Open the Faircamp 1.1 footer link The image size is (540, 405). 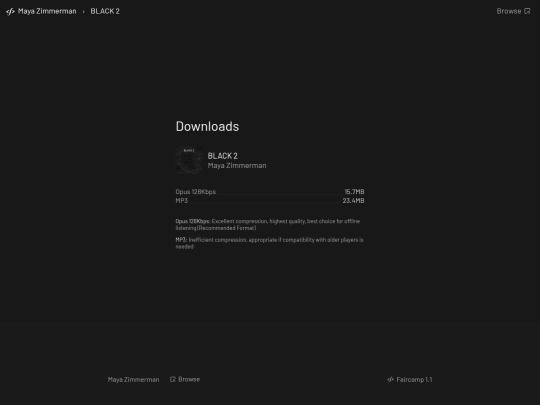click(x=414, y=380)
